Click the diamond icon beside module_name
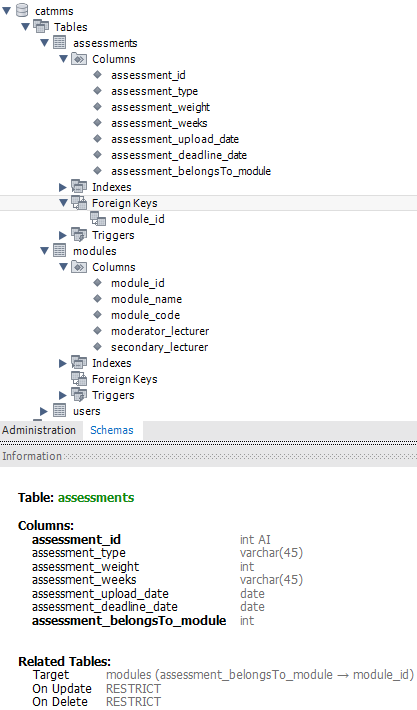The height and width of the screenshot is (710, 417). pyautogui.click(x=97, y=298)
